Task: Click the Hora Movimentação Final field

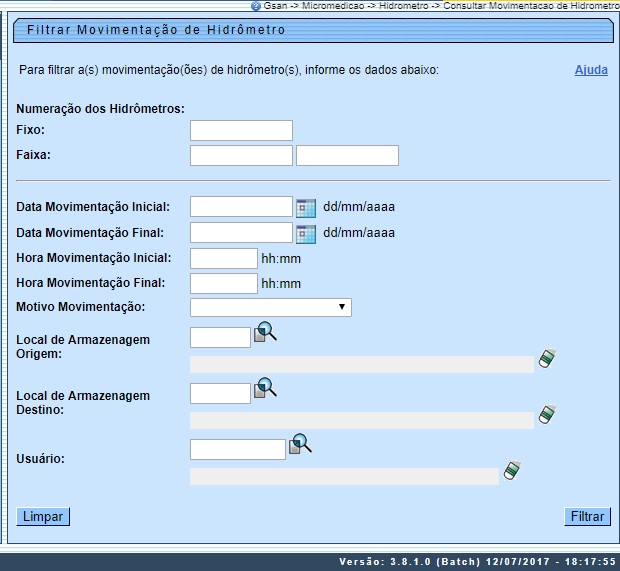Action: [x=223, y=284]
